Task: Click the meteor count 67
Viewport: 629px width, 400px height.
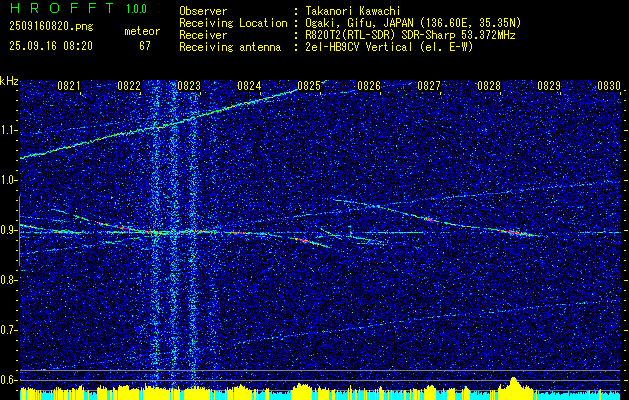Action: point(145,46)
